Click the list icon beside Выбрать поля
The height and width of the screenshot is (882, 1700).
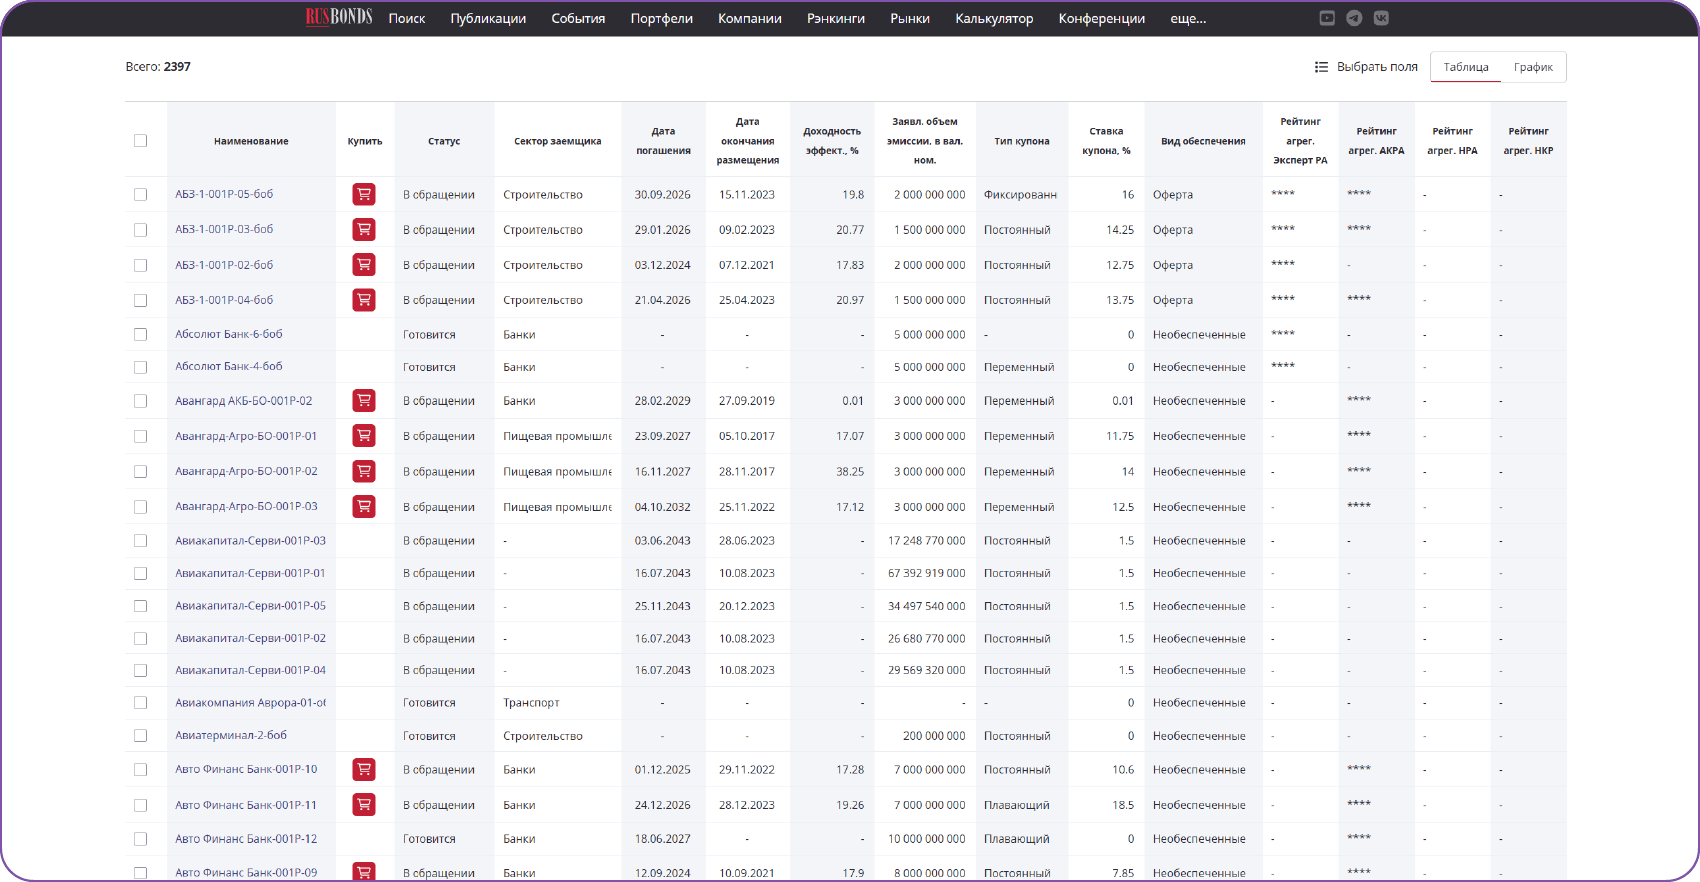coord(1321,67)
